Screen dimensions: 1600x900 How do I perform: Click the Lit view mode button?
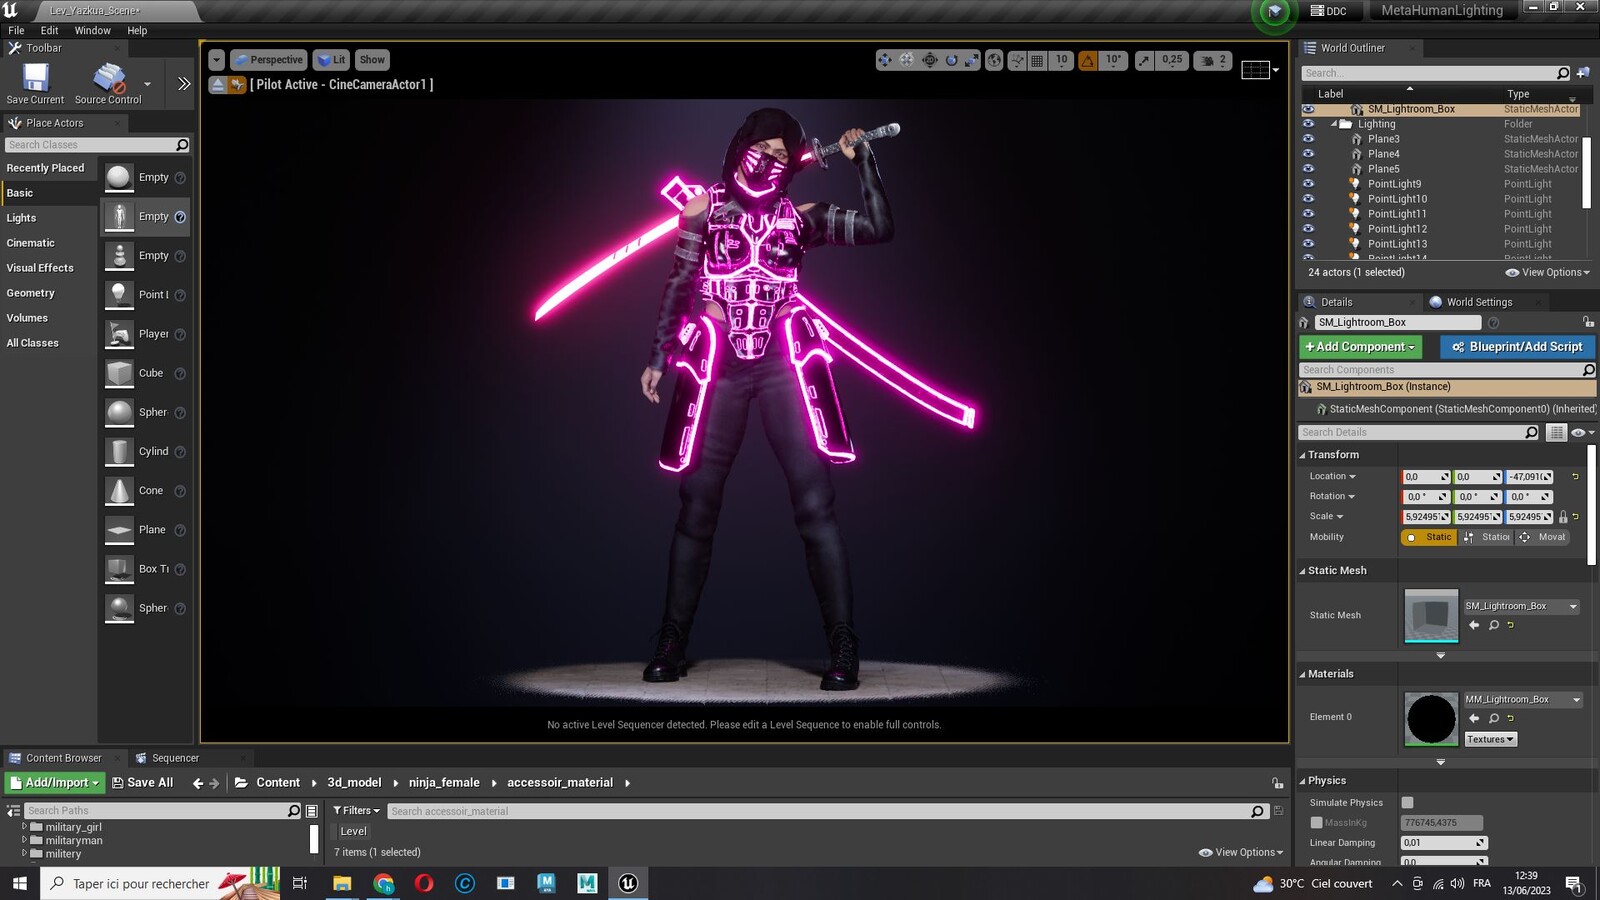[x=331, y=60]
